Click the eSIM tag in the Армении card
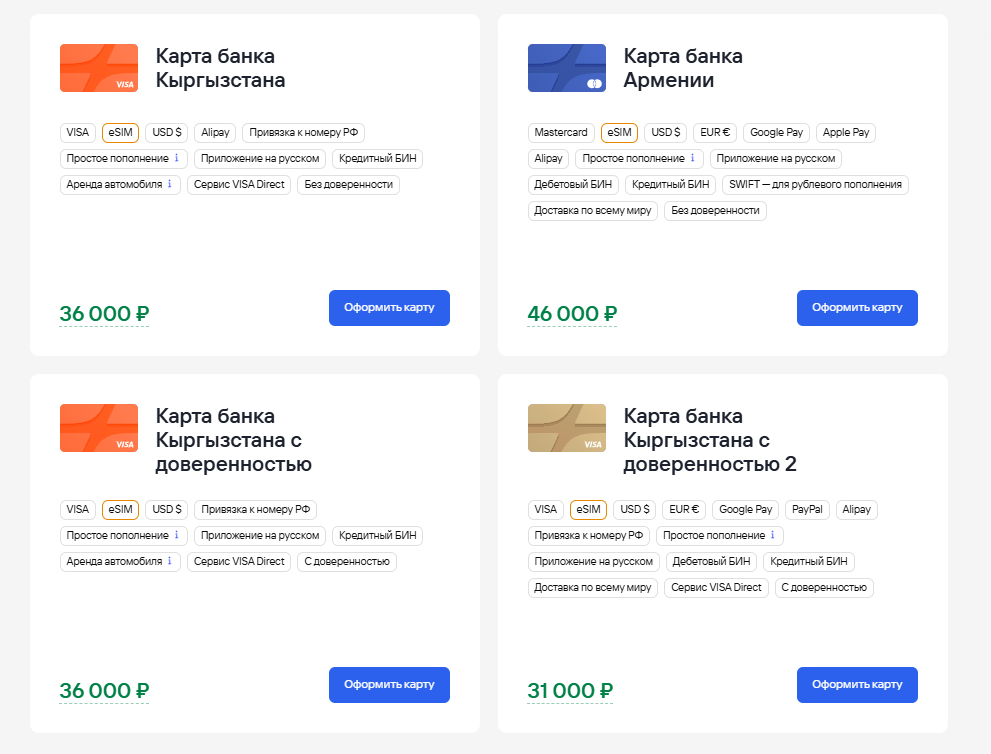 click(x=619, y=132)
